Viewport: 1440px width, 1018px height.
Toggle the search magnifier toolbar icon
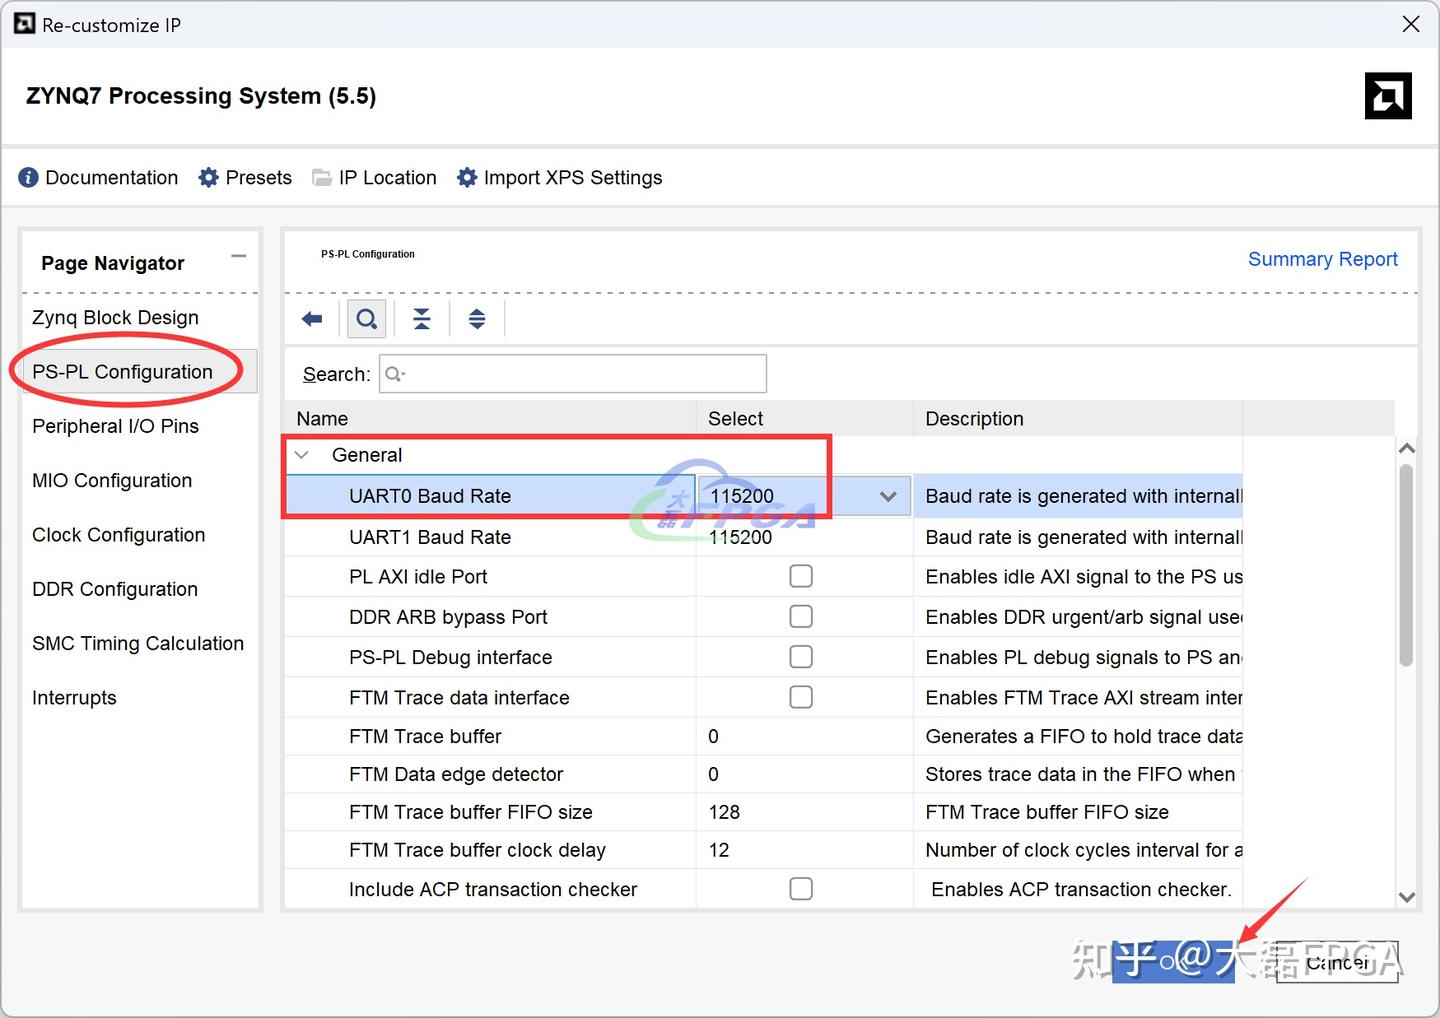click(367, 319)
